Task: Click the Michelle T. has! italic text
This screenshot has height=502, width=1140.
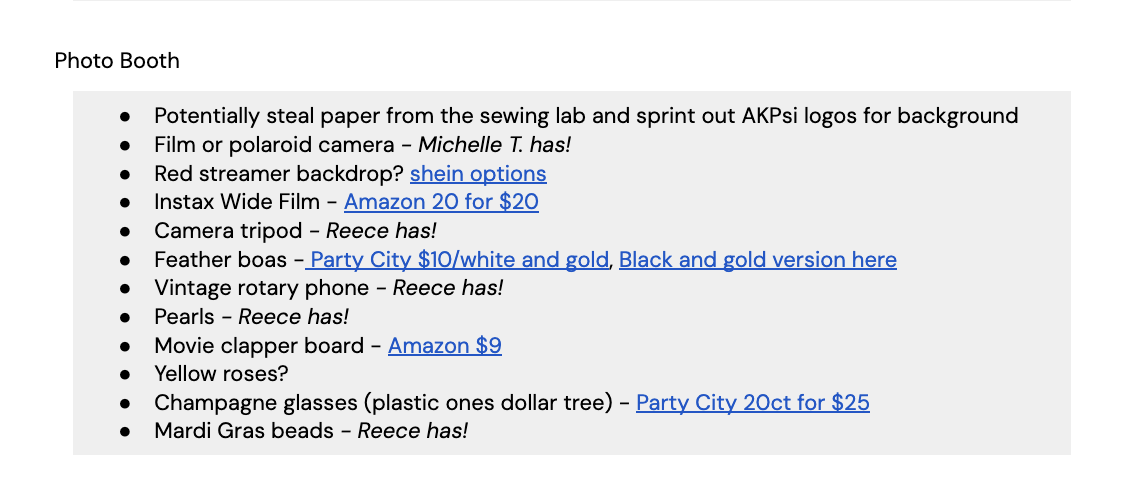Action: click(x=495, y=145)
